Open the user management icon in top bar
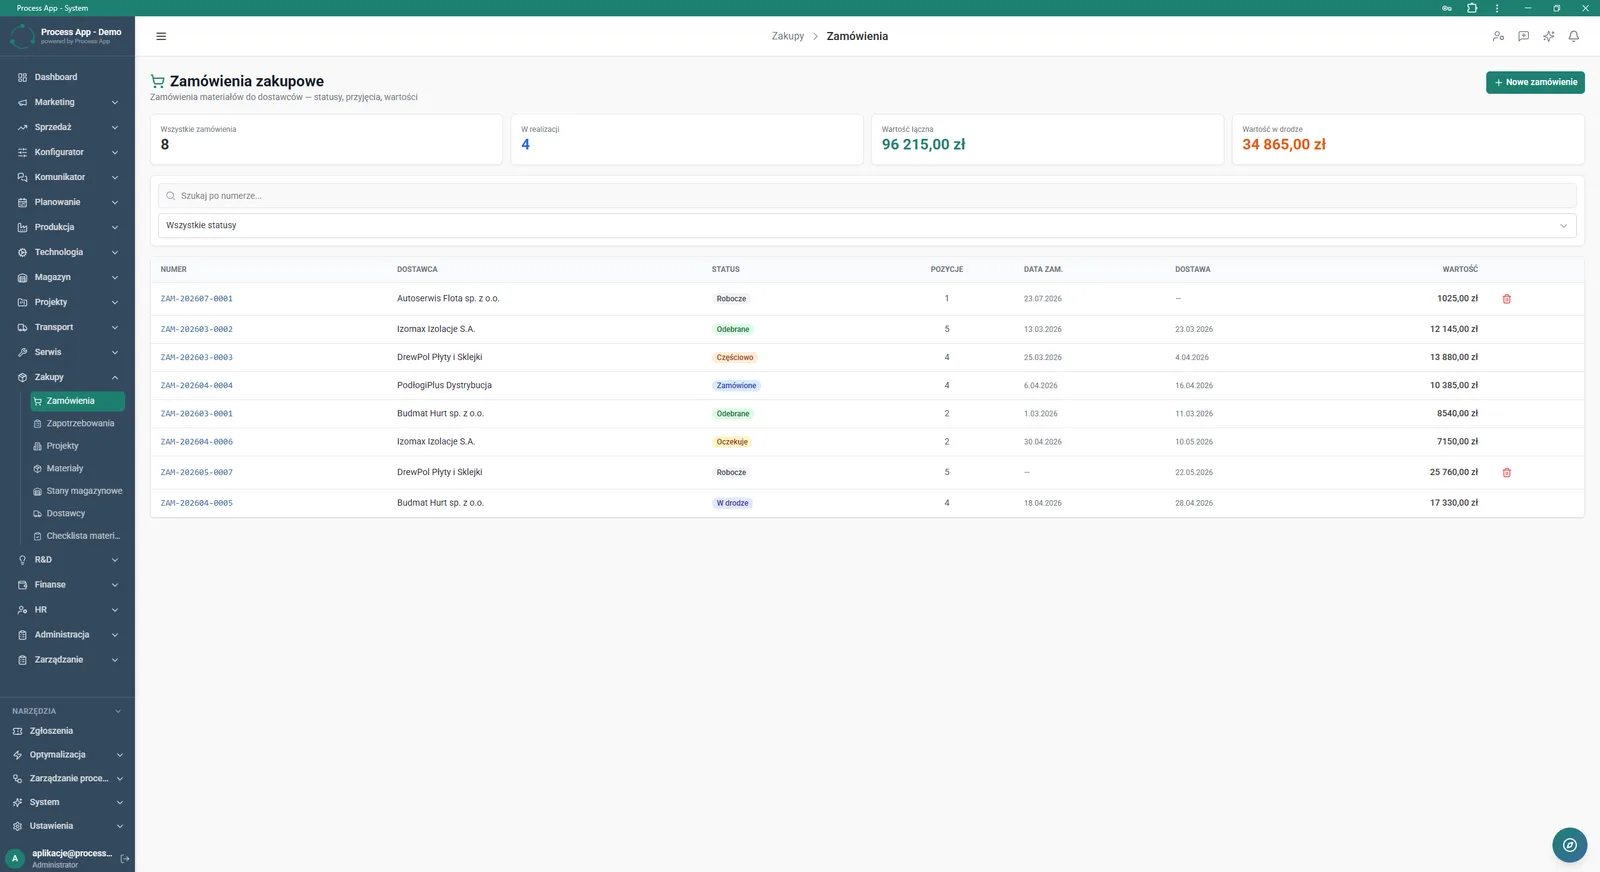 [x=1498, y=36]
